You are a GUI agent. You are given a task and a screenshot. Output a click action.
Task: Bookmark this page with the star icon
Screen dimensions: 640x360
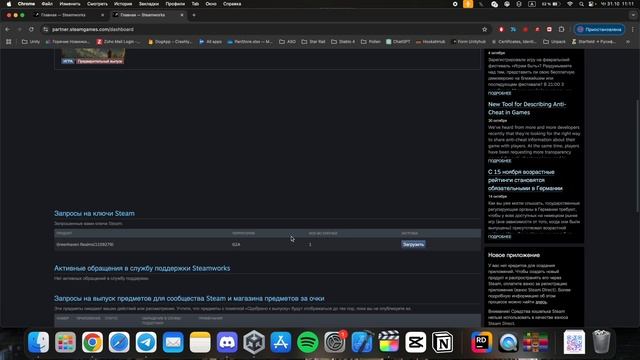click(484, 29)
